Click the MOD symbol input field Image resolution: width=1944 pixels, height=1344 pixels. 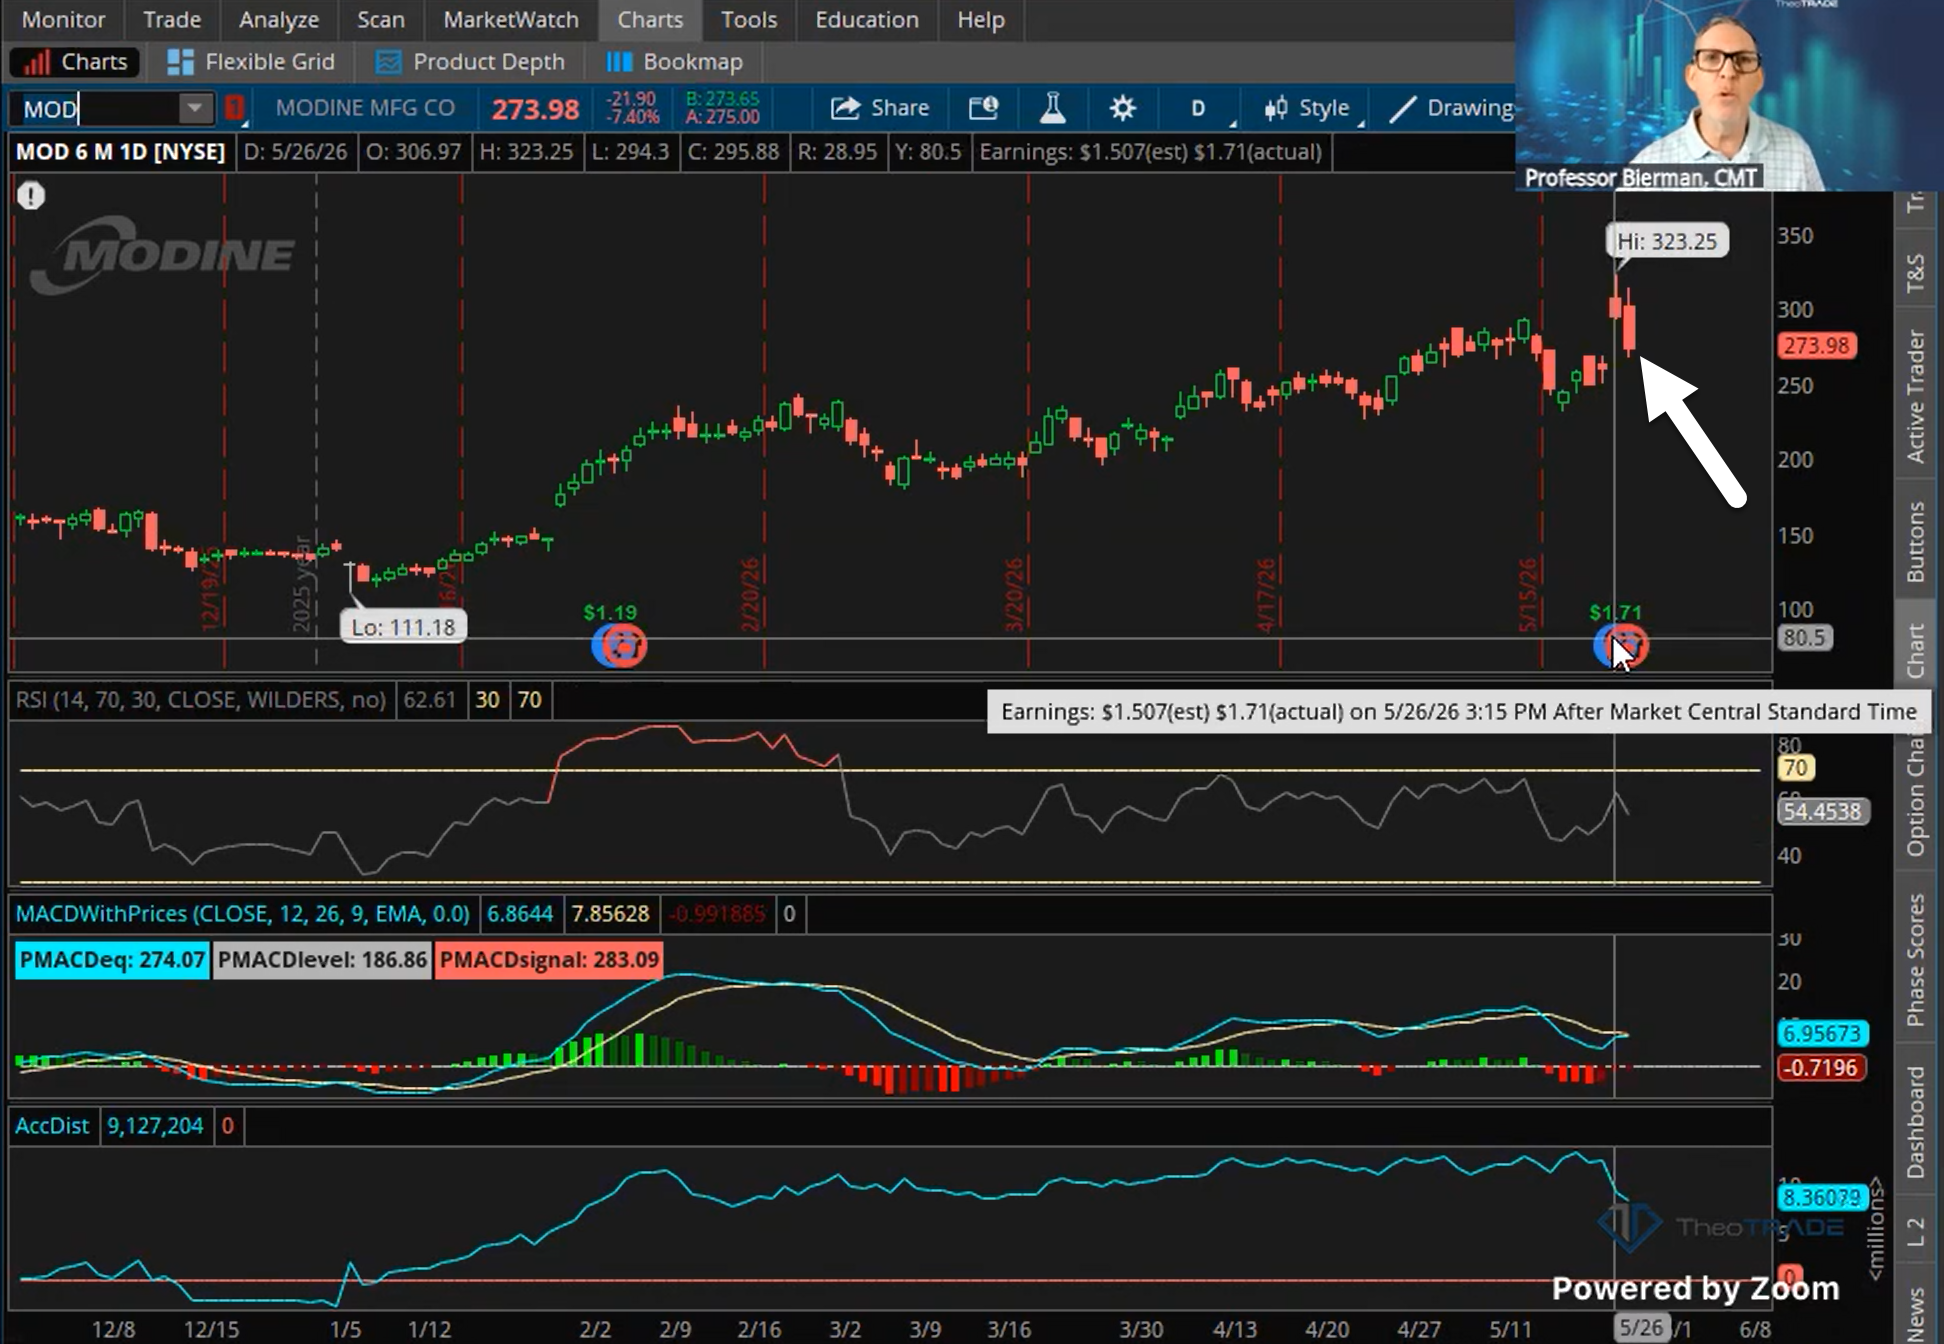(x=96, y=108)
